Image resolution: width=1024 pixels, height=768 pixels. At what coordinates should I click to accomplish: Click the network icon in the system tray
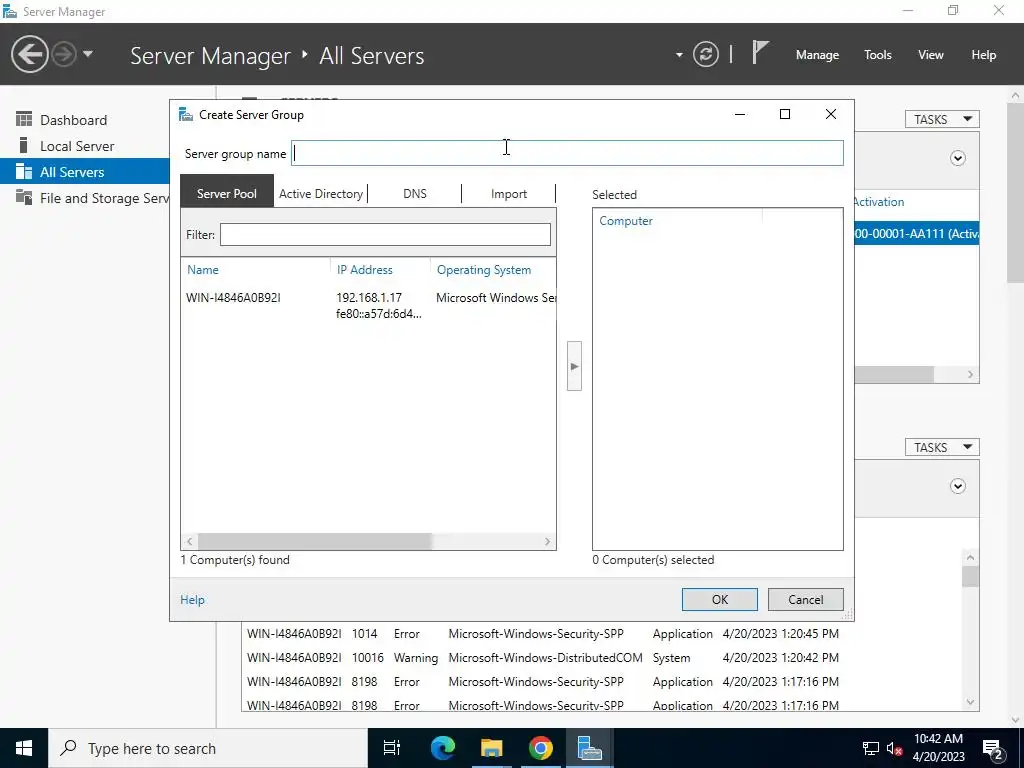(x=871, y=748)
